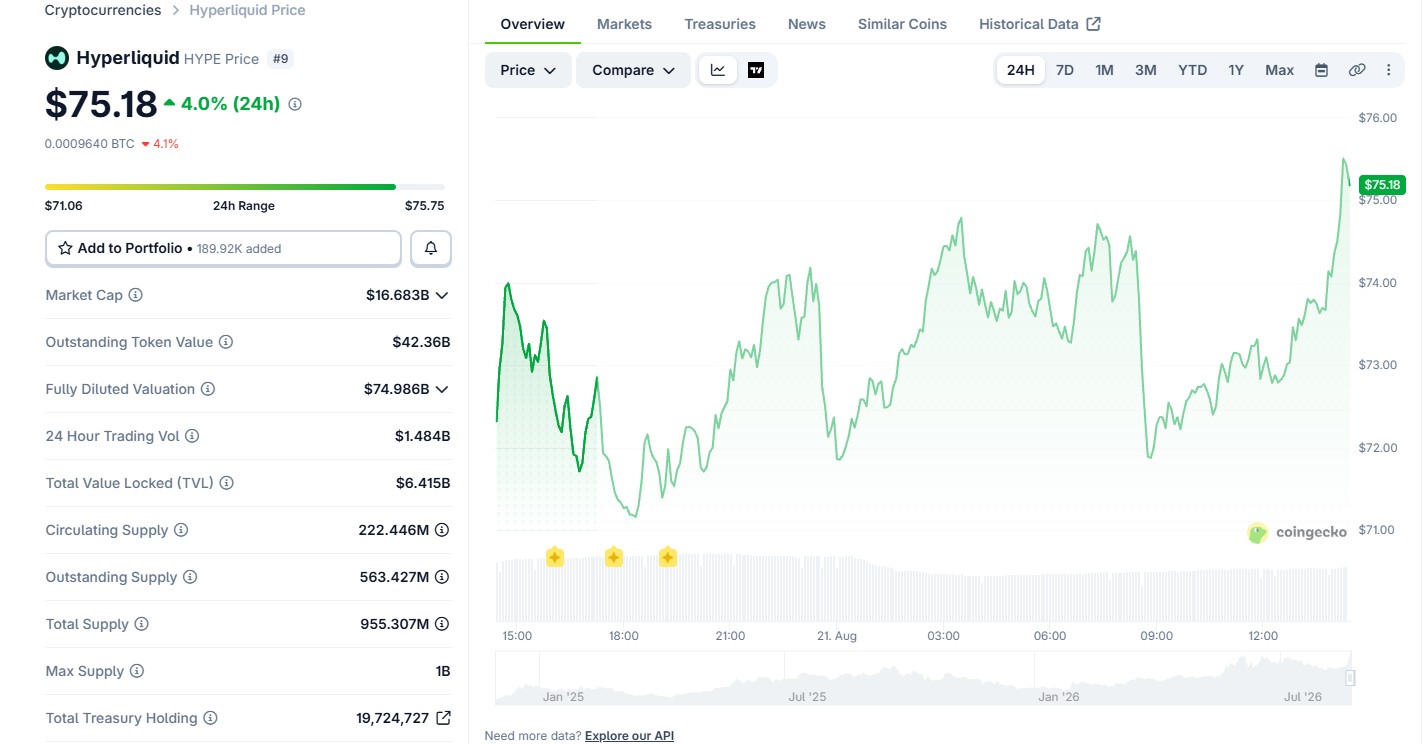1423x744 pixels.
Task: Follow the Cryptocurrencies breadcrumb link
Action: coord(103,10)
